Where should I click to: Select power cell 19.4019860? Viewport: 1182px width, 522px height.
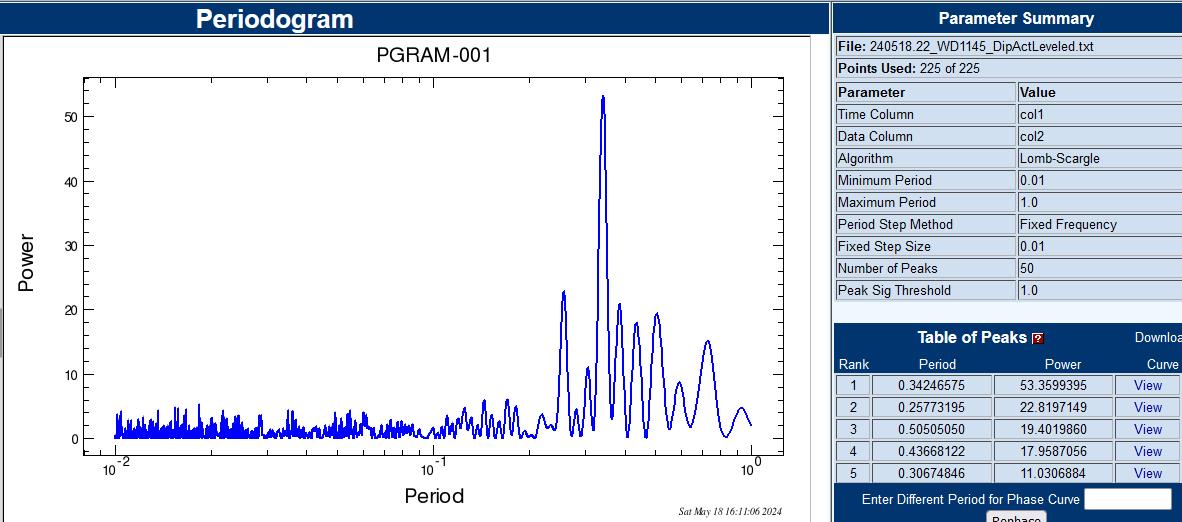1052,429
